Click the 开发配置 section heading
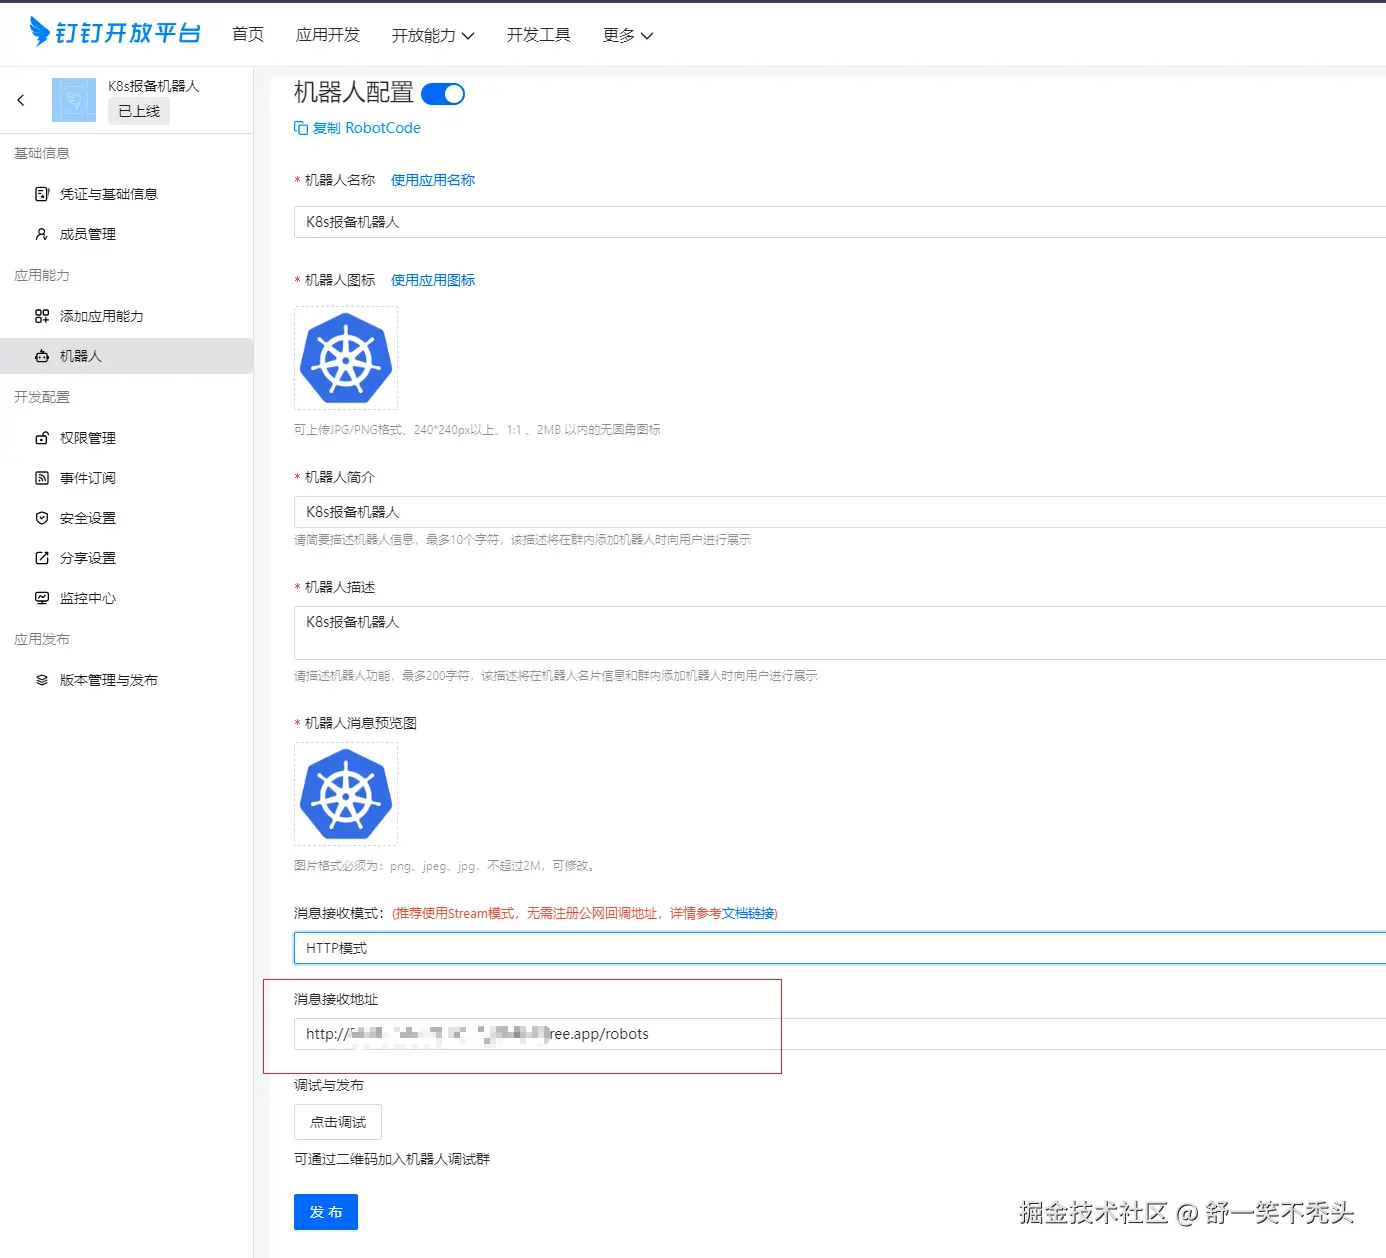1386x1258 pixels. (x=42, y=397)
